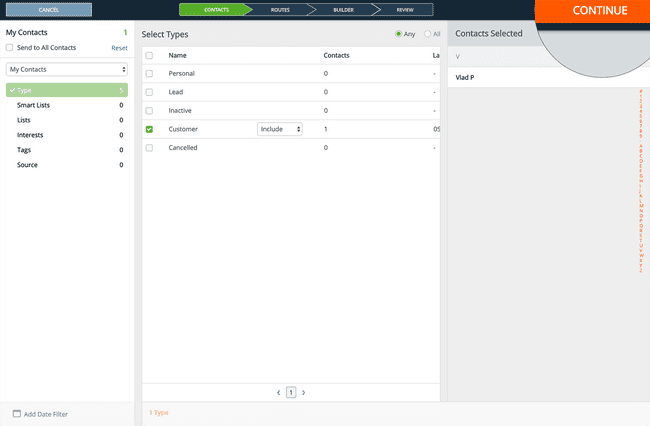Click the 1 Type summary text
650x426 pixels.
click(159, 413)
